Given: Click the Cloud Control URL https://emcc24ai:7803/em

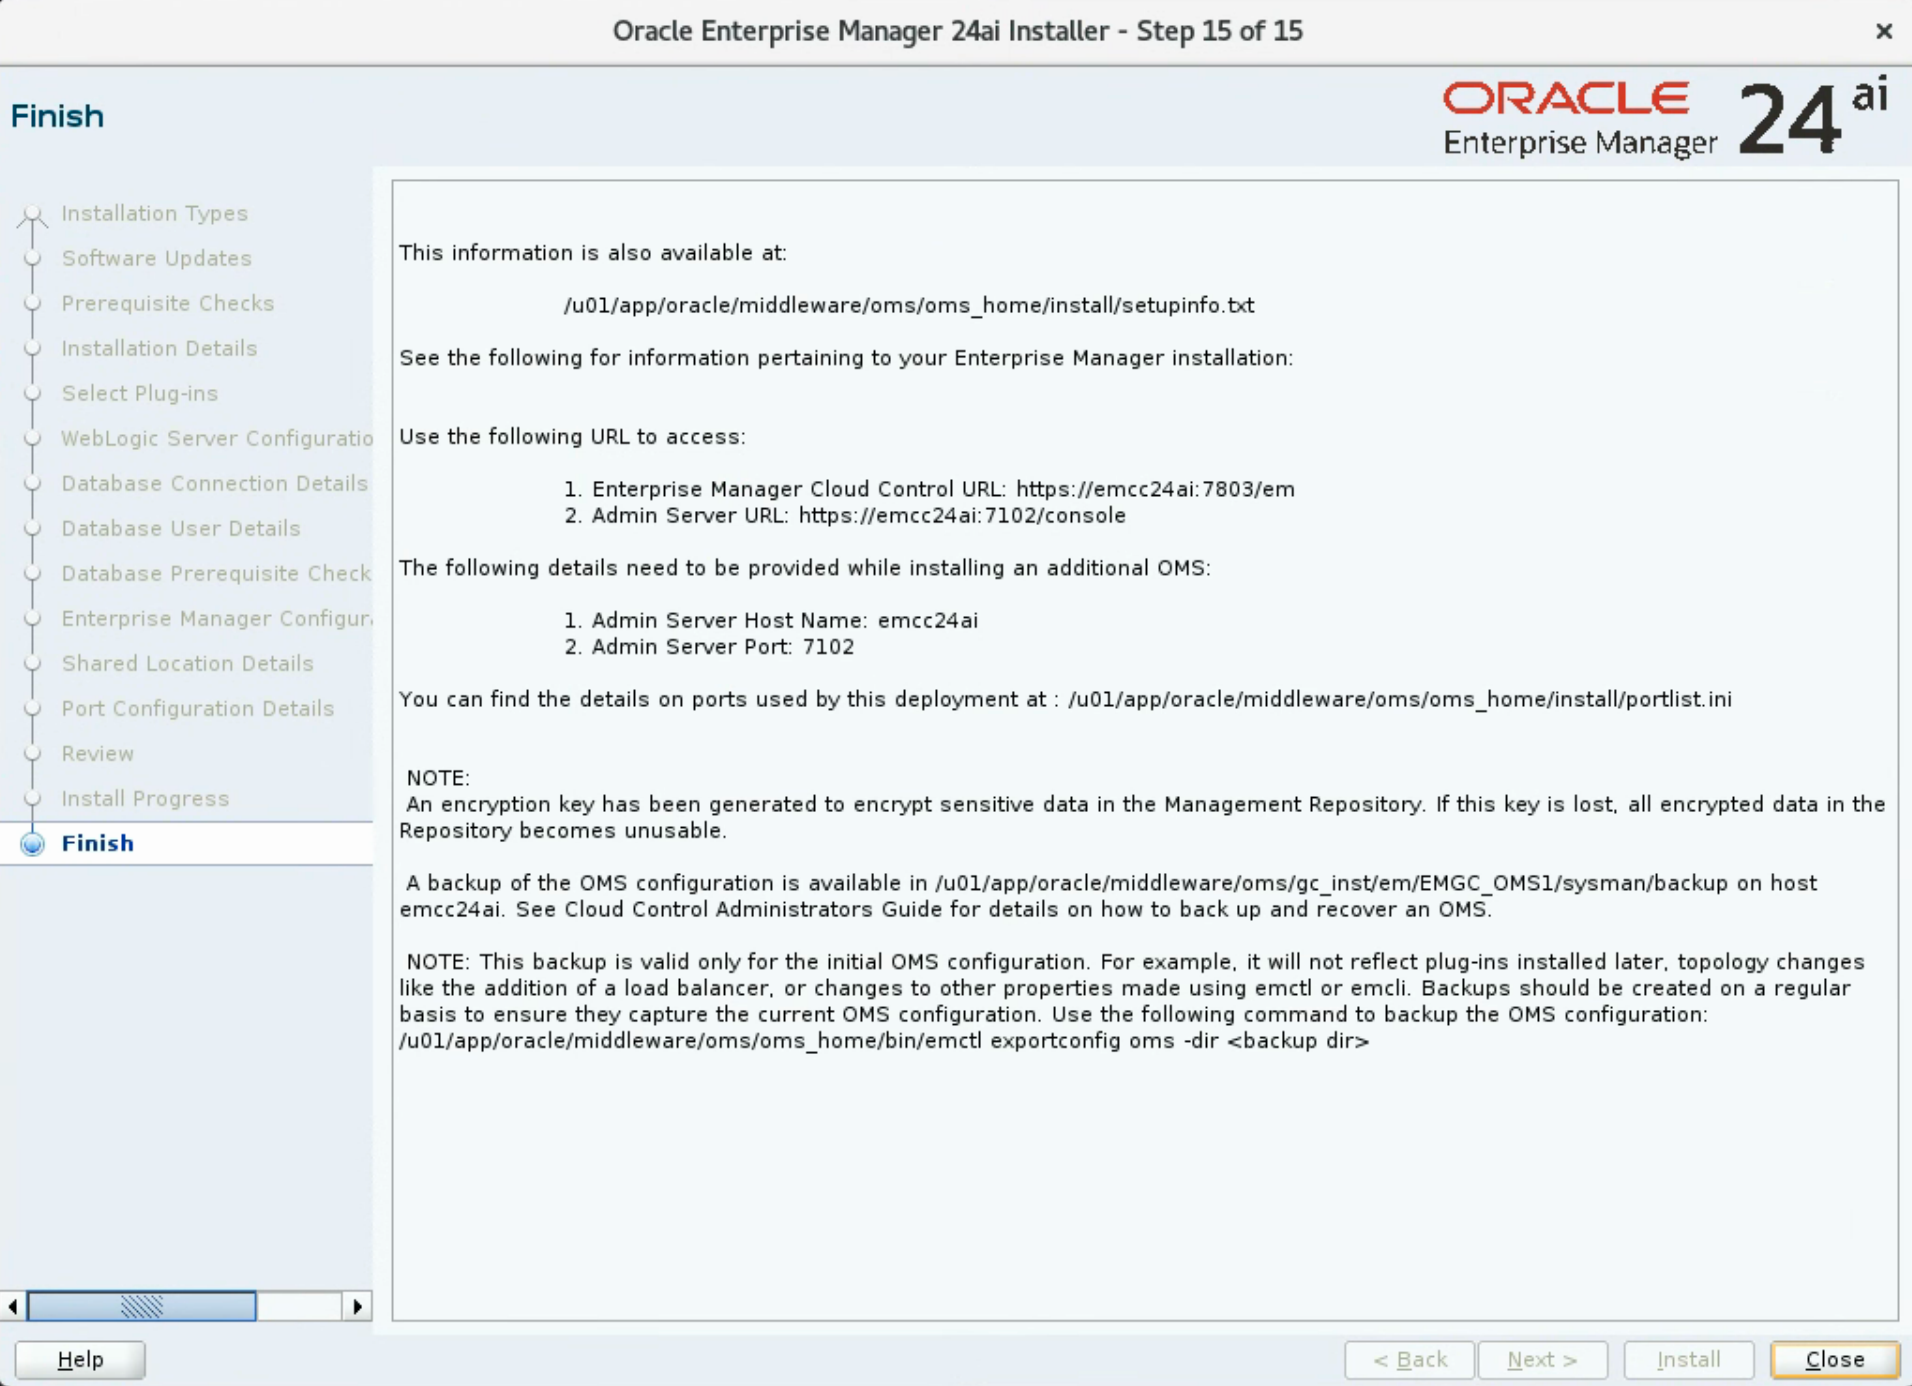Looking at the screenshot, I should 1155,489.
